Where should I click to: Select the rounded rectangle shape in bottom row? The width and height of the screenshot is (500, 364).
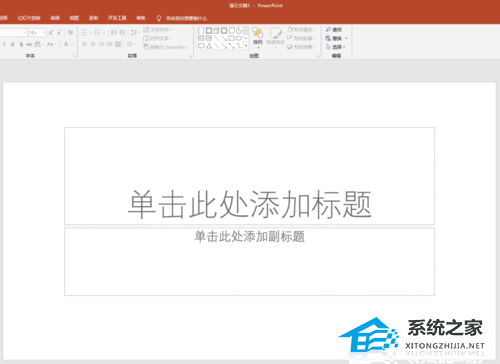pyautogui.click(x=201, y=46)
